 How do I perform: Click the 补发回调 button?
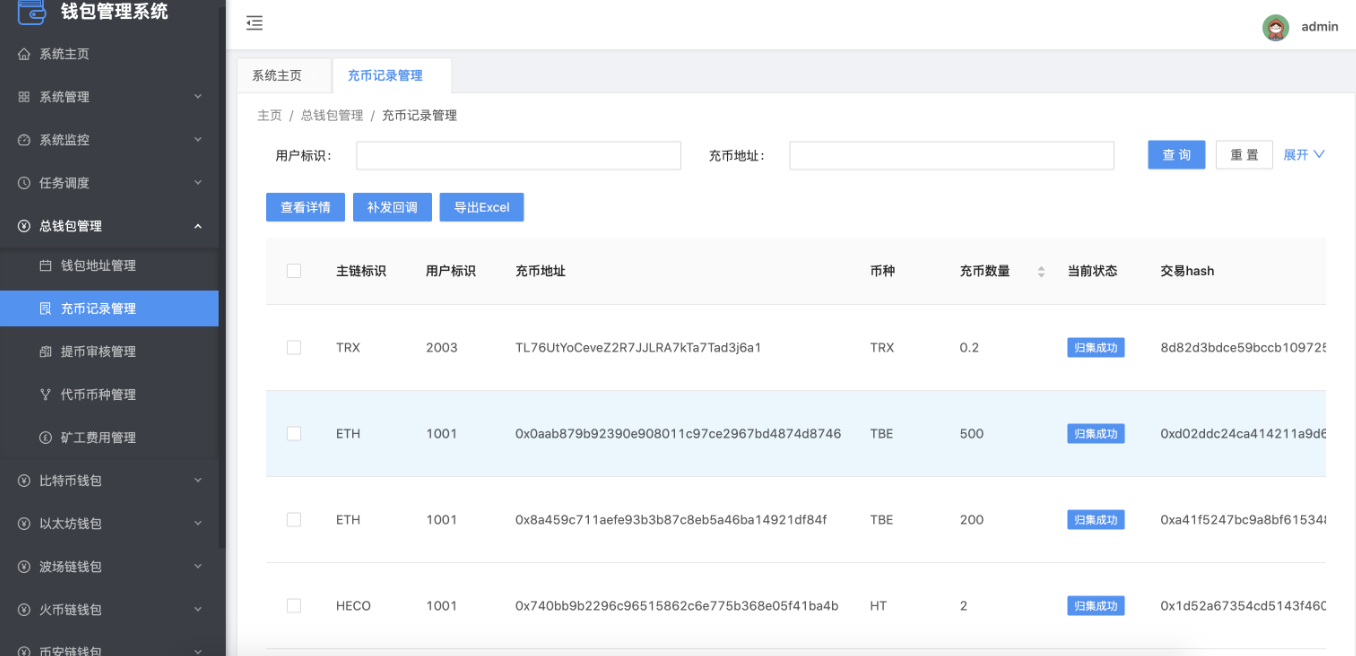click(x=392, y=207)
